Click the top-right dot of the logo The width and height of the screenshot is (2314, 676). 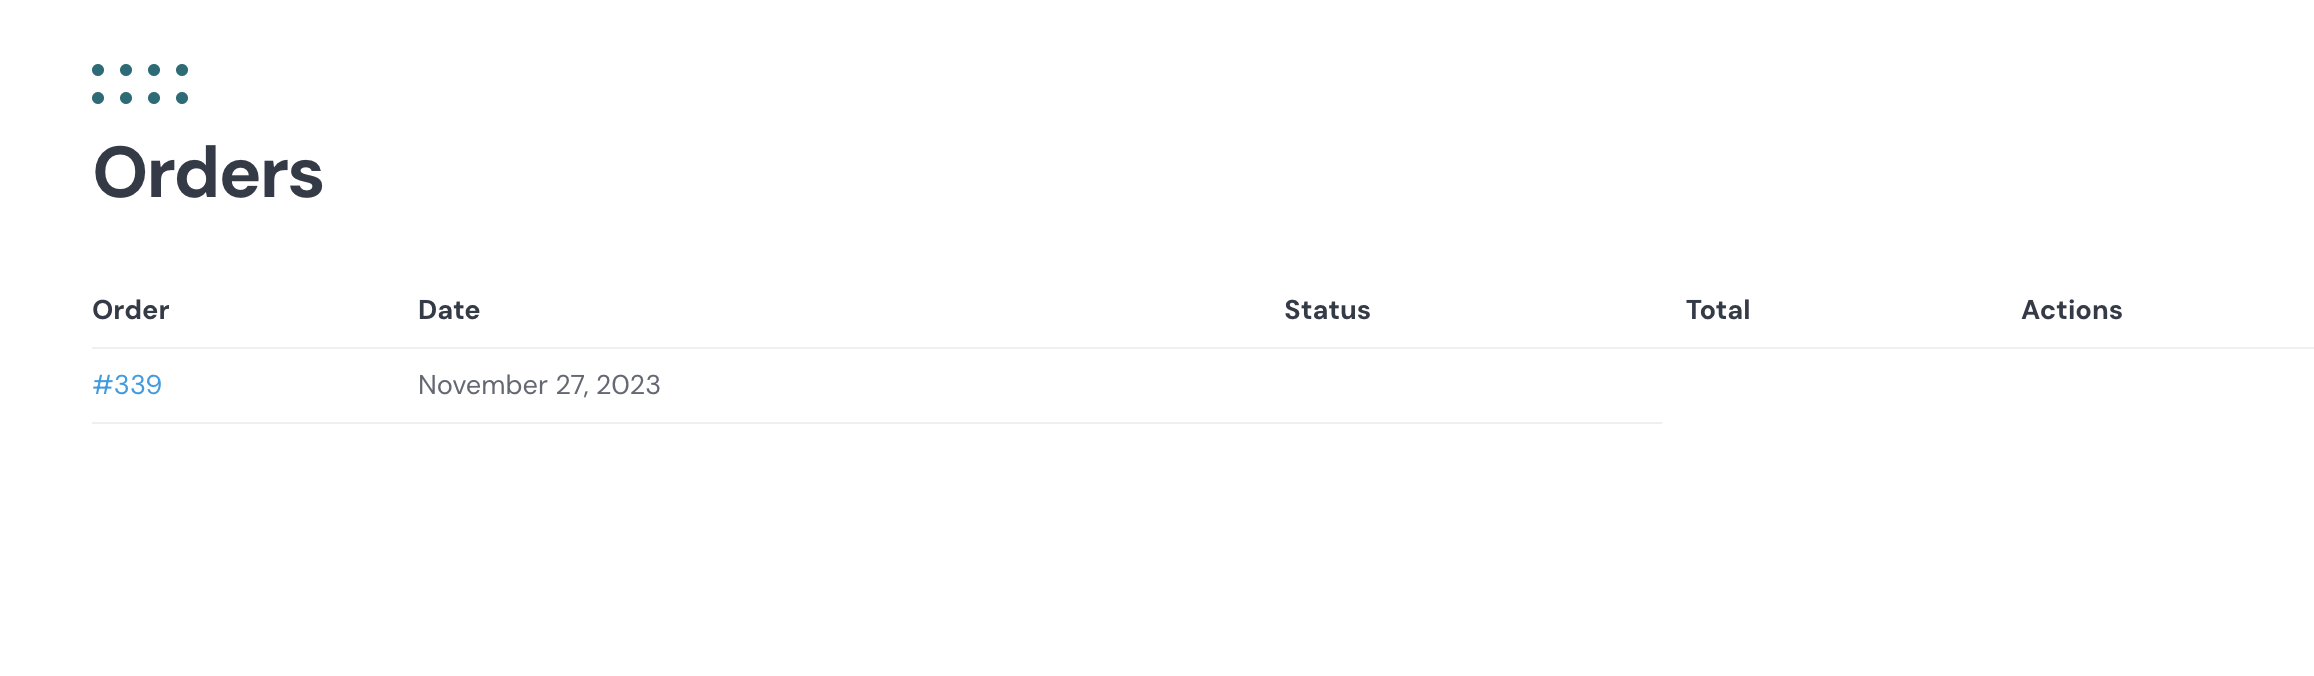(182, 70)
